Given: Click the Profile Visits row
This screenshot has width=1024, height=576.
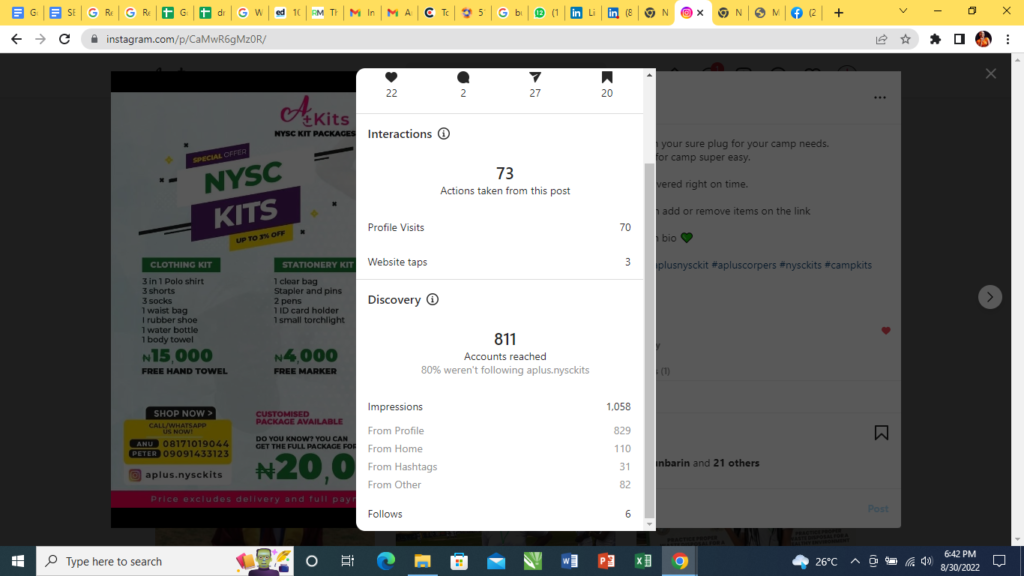Looking at the screenshot, I should [499, 227].
